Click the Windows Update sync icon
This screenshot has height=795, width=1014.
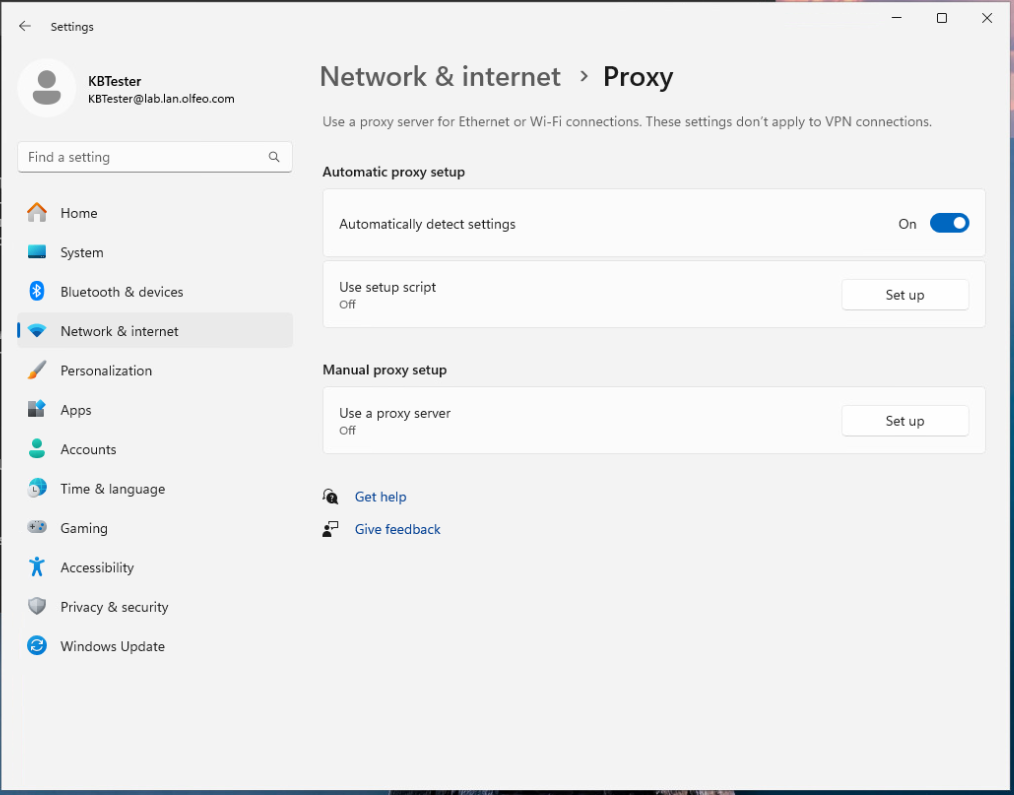(37, 646)
